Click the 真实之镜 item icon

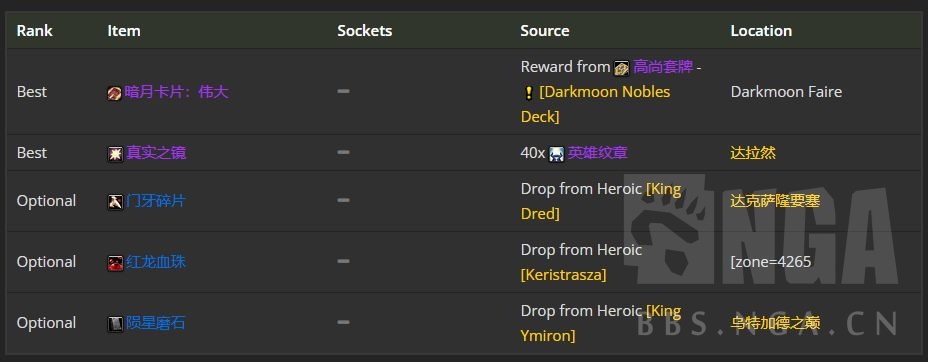pos(115,154)
